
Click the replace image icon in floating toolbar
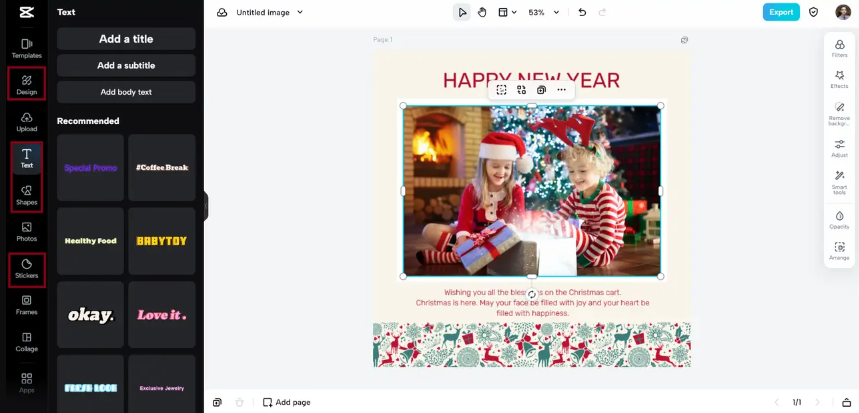[x=521, y=90]
